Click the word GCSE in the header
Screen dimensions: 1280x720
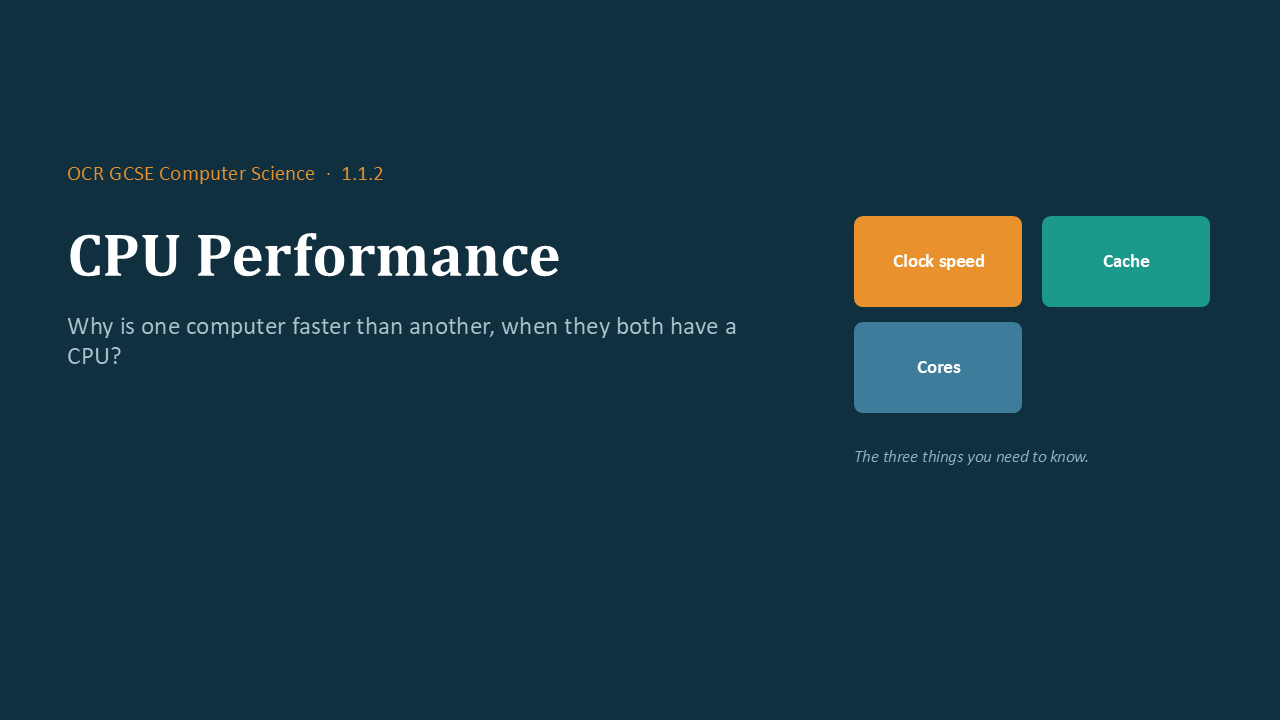pyautogui.click(x=131, y=174)
